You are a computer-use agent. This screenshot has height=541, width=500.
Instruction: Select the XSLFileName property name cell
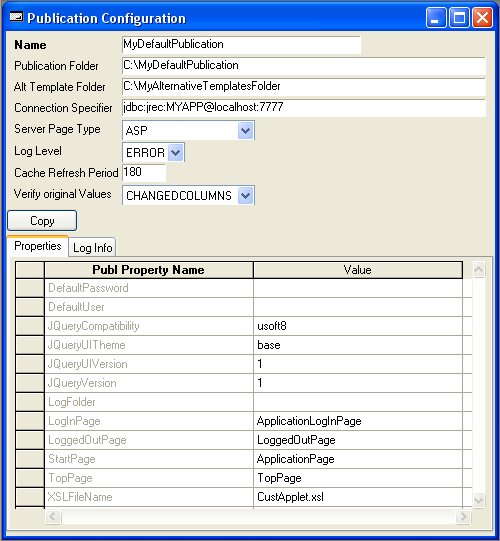coord(149,497)
